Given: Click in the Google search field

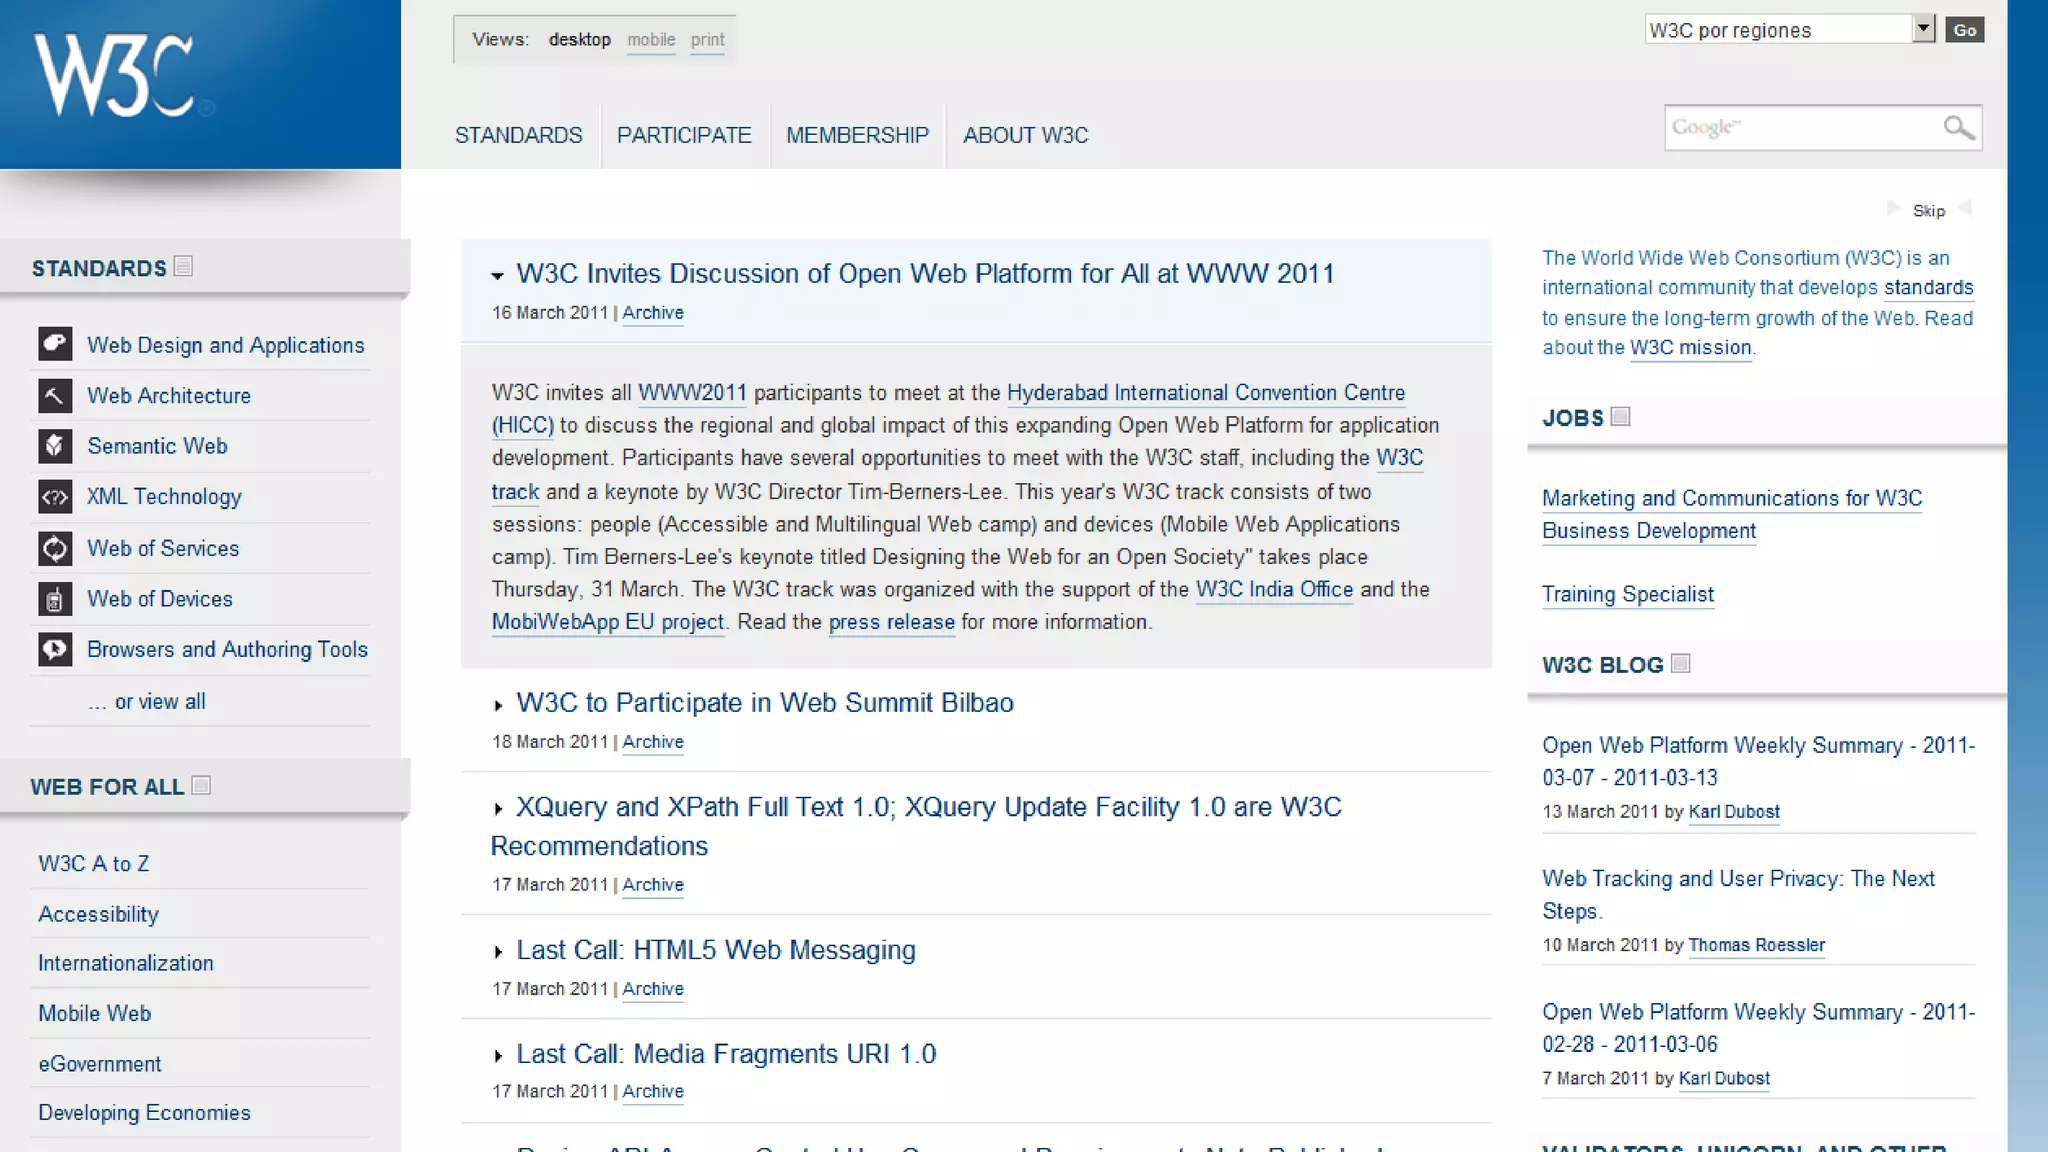Looking at the screenshot, I should (1800, 128).
